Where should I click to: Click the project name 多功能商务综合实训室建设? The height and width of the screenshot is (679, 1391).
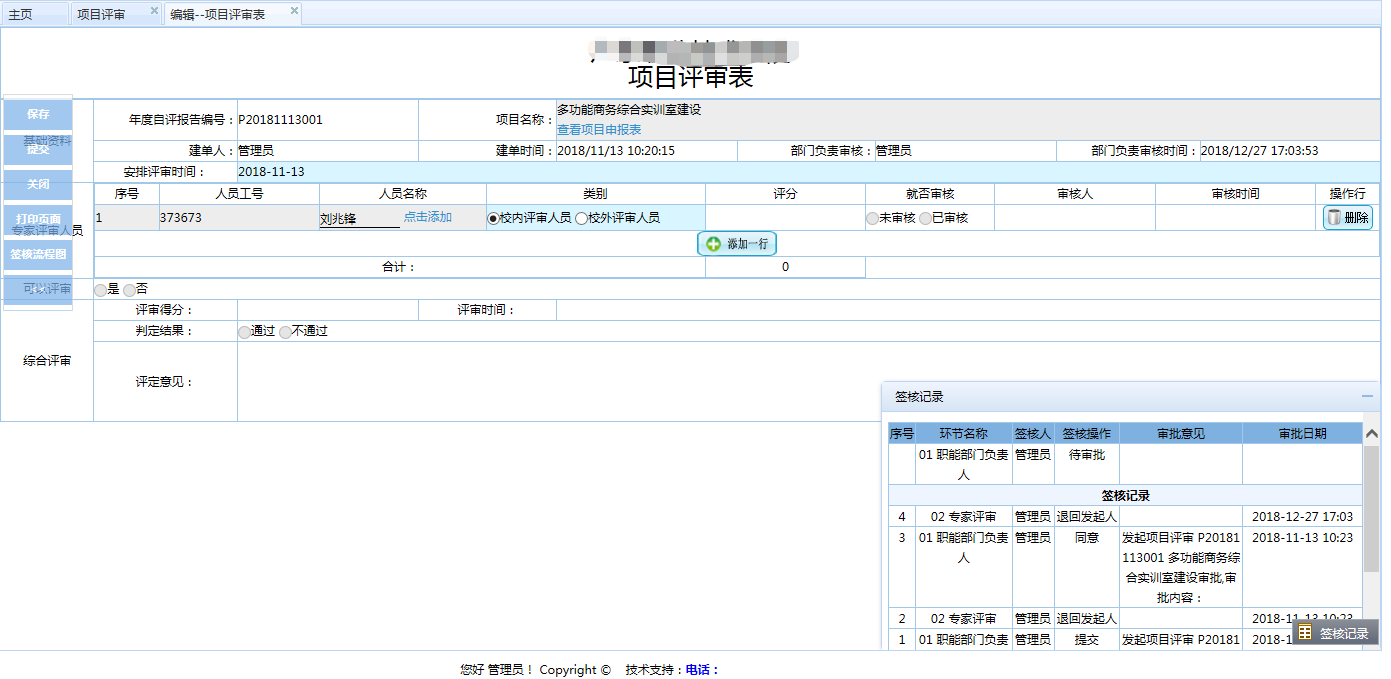629,109
